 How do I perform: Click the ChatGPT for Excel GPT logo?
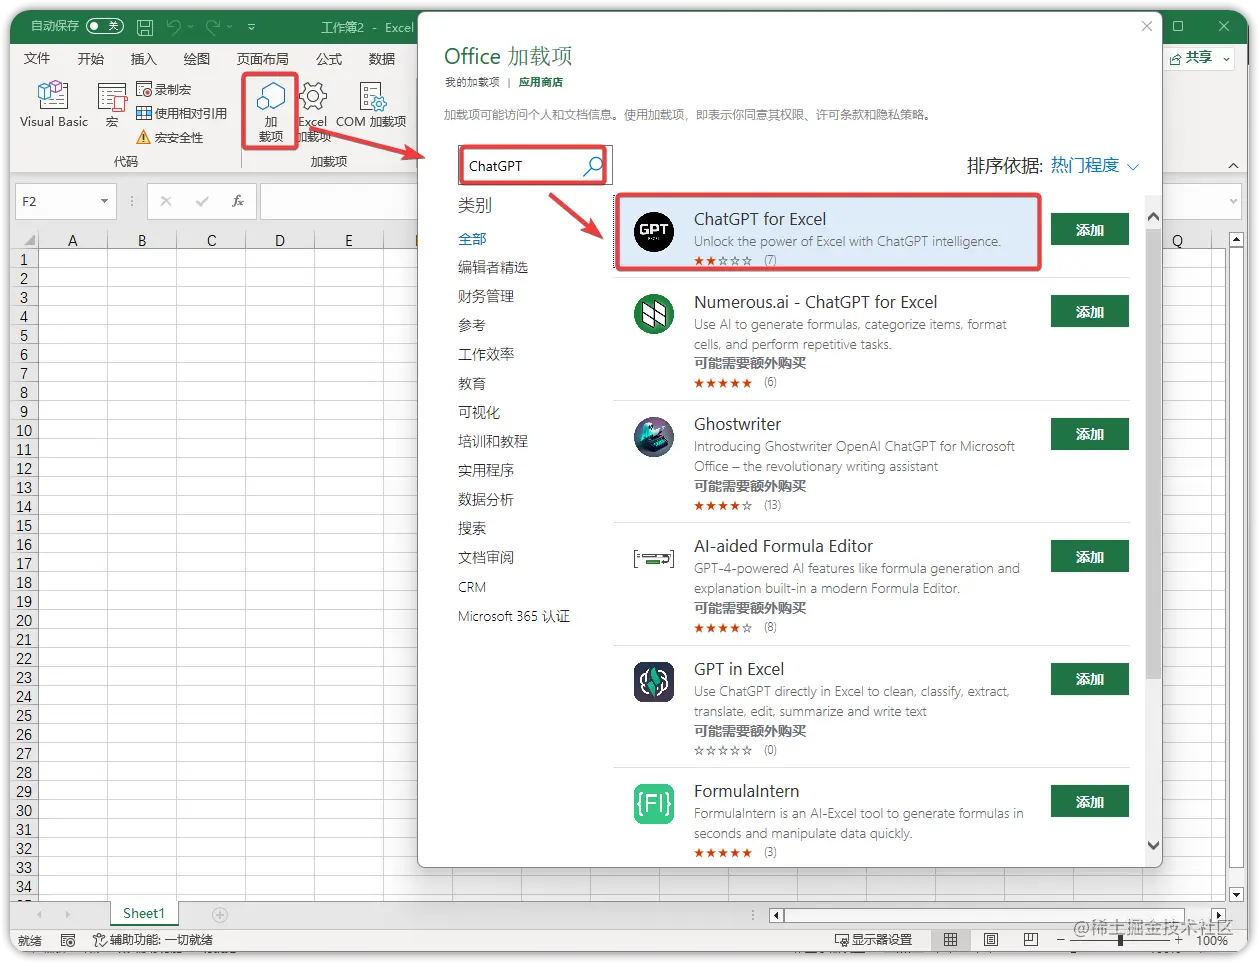tap(654, 232)
